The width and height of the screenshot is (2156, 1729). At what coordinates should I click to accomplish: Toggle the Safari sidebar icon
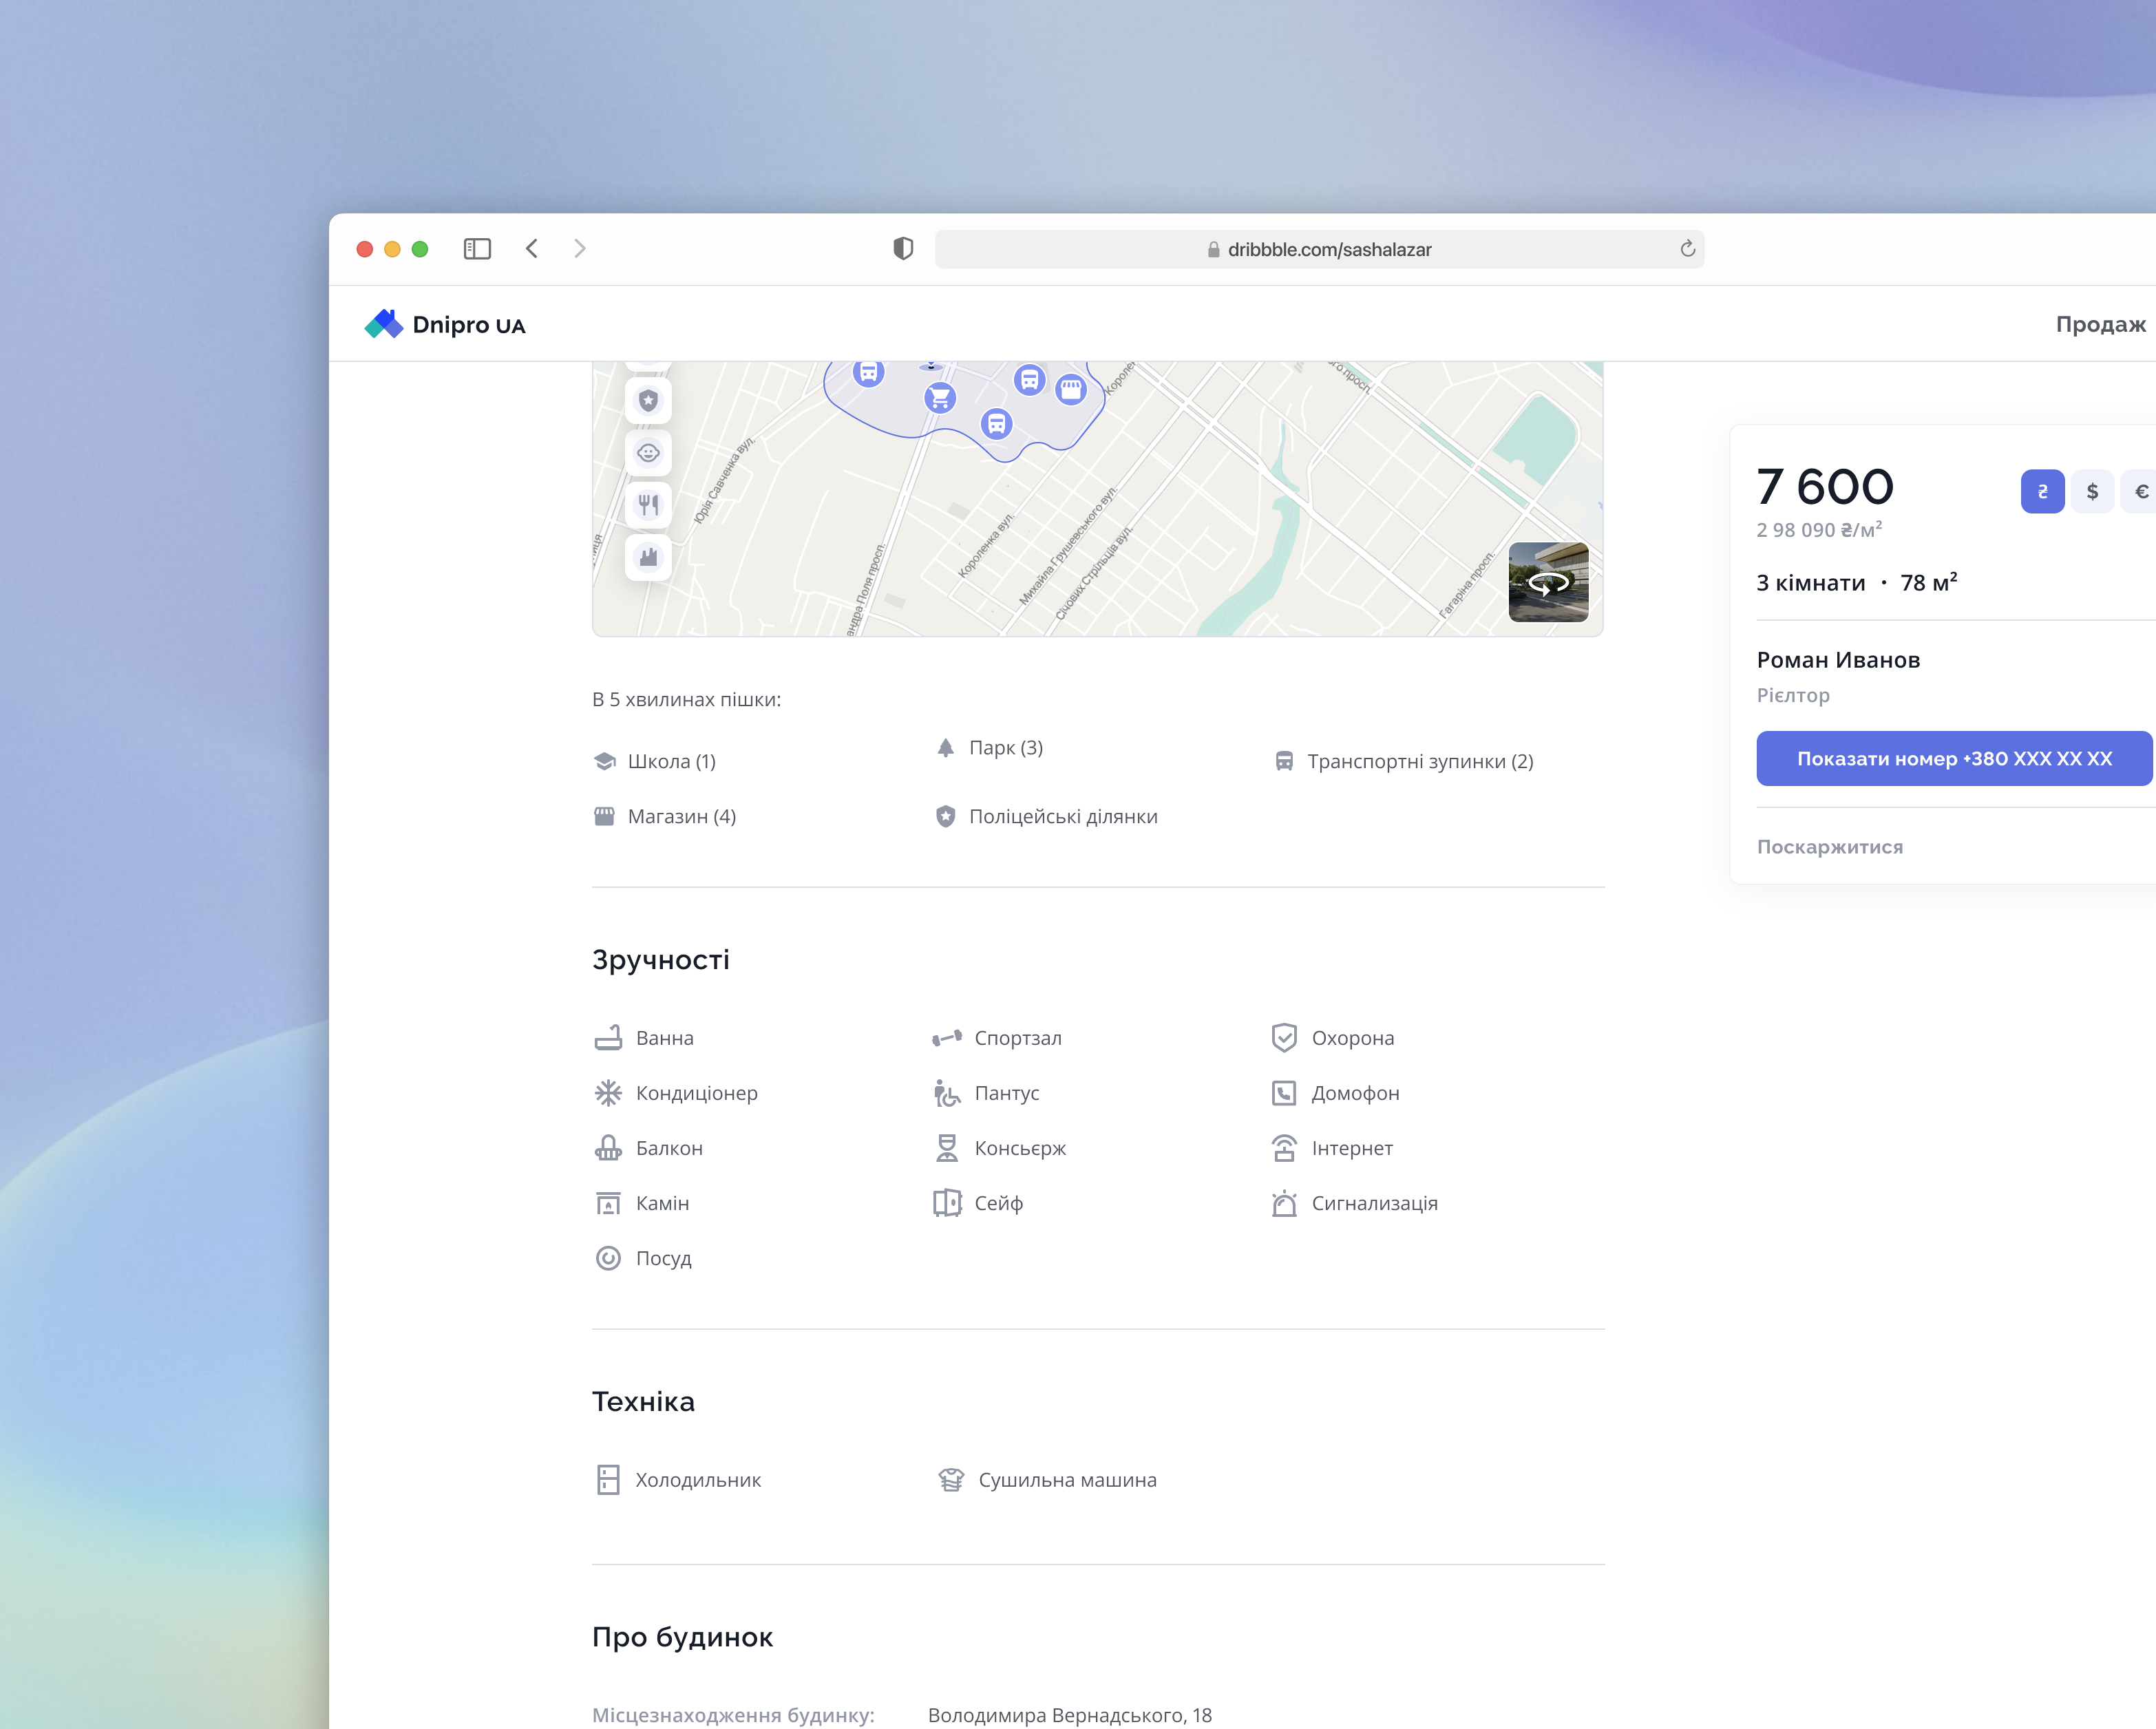[477, 249]
